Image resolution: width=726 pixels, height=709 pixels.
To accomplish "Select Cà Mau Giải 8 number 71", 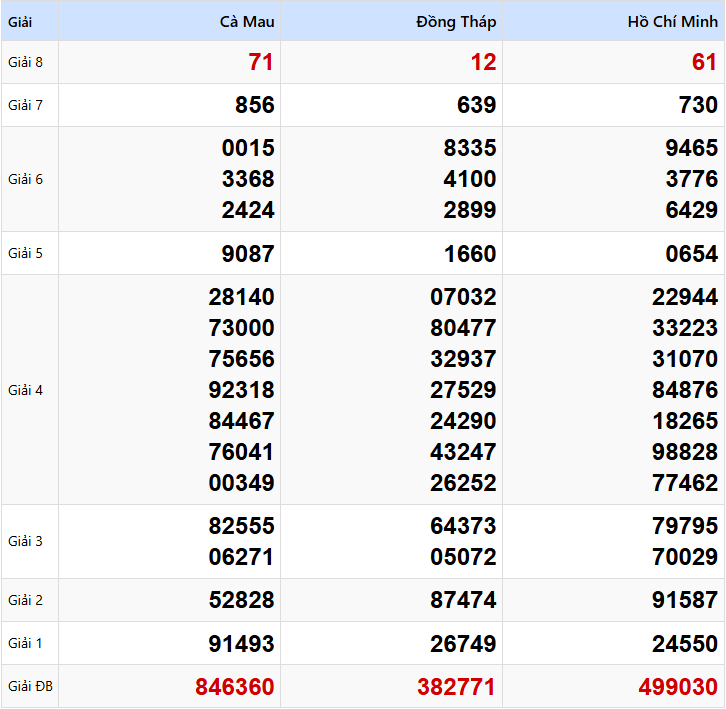I will (x=261, y=62).
